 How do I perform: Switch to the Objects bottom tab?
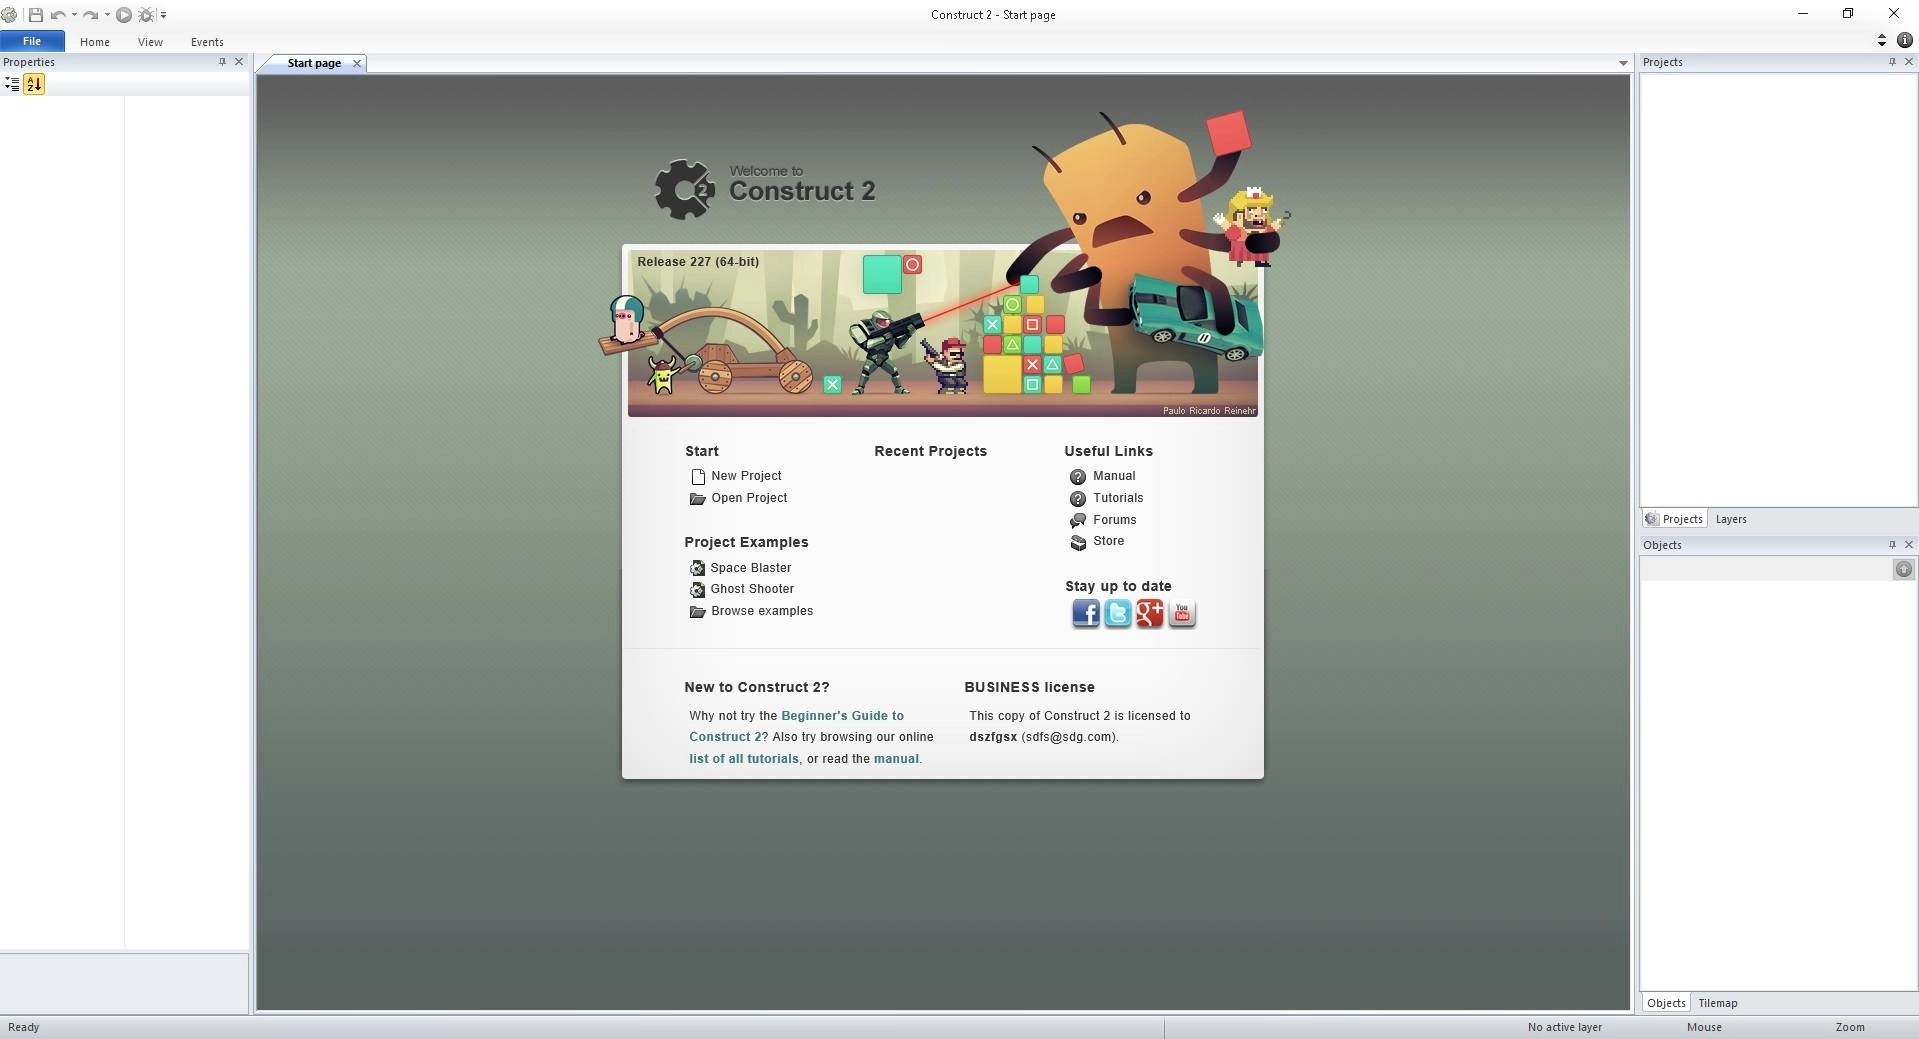point(1666,1003)
